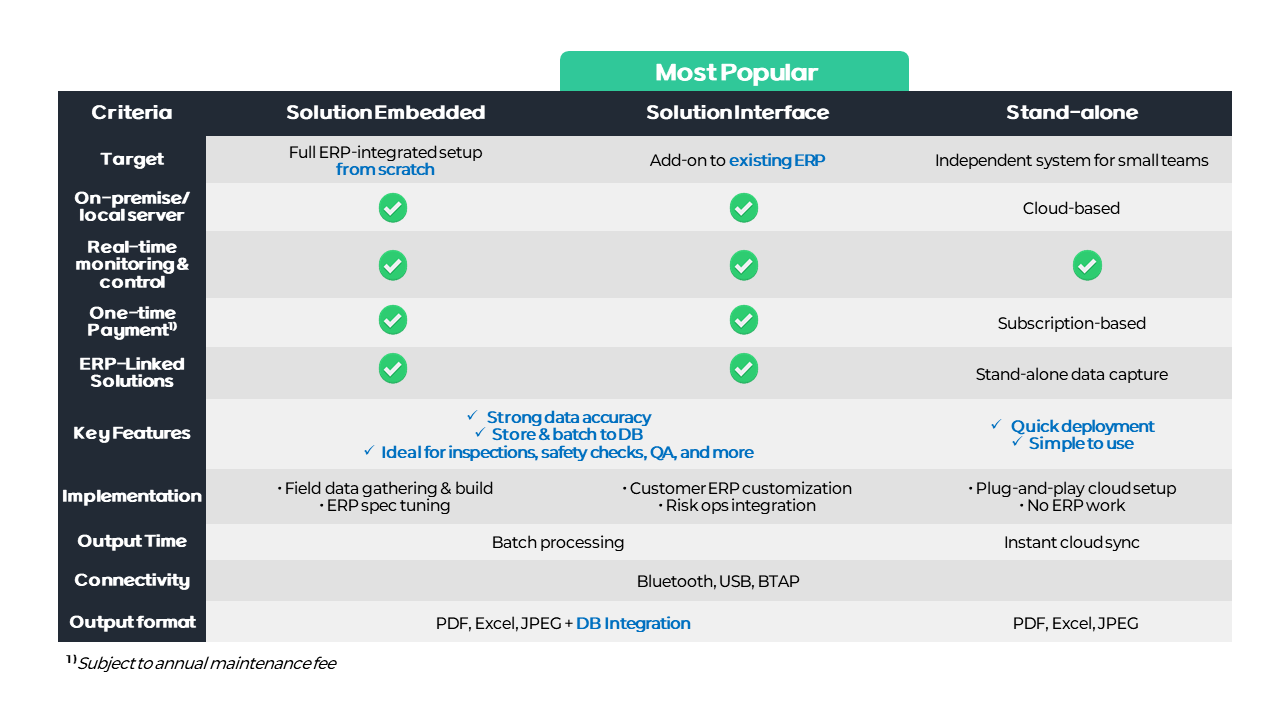Click Solution Interface one-time payment checkmark
This screenshot has height=720, width=1280.
tap(743, 320)
